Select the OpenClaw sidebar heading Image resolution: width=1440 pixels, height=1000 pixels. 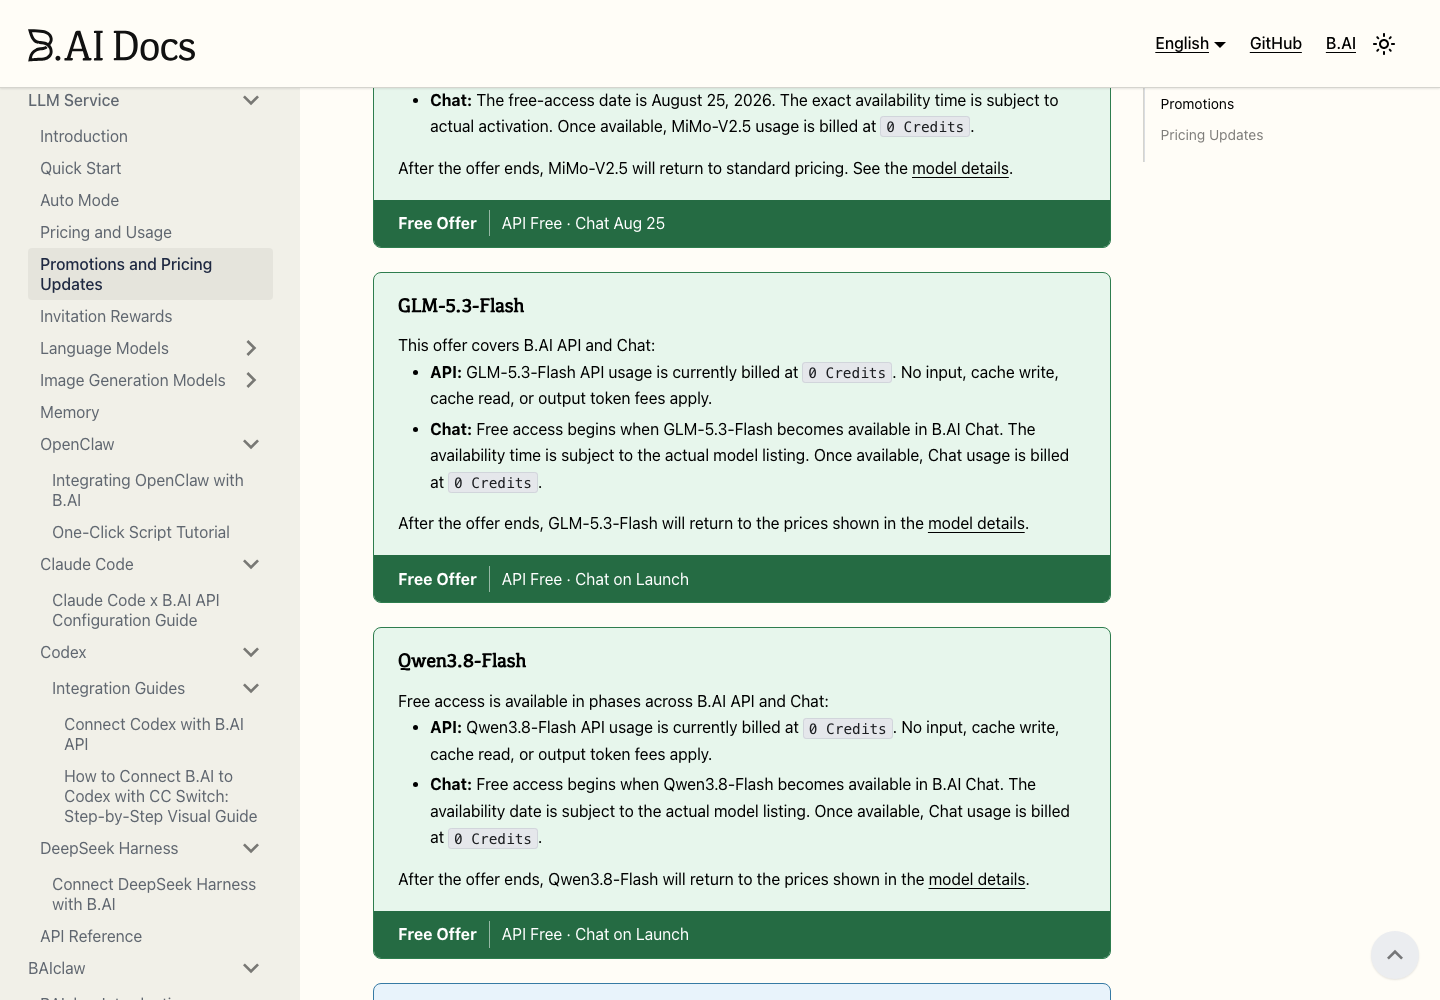(x=77, y=444)
